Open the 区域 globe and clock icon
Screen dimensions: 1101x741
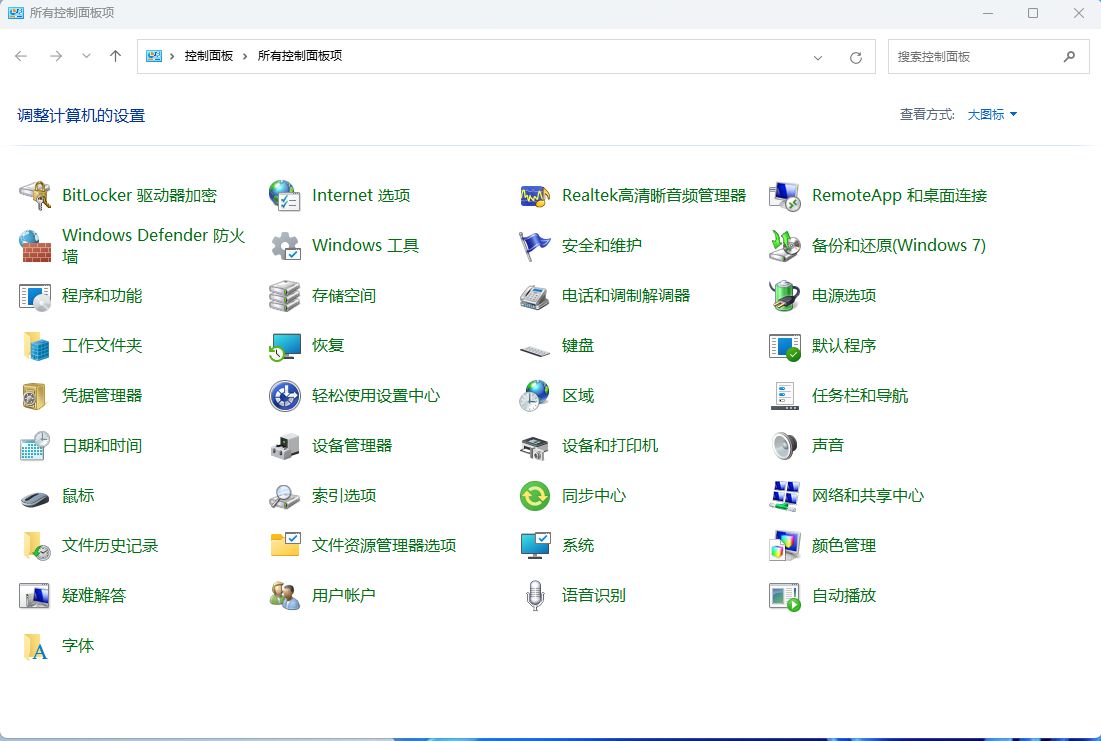(x=535, y=395)
